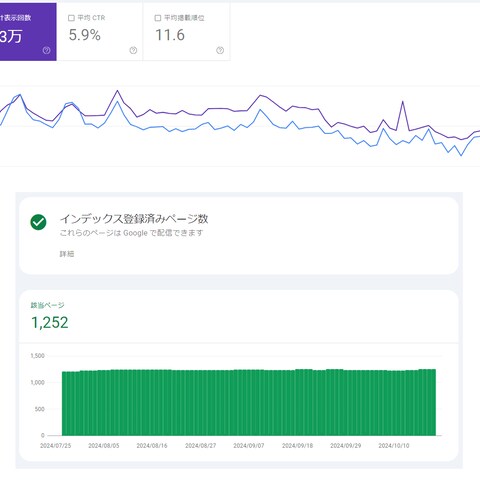Click the 該当ページ label

click(x=48, y=305)
